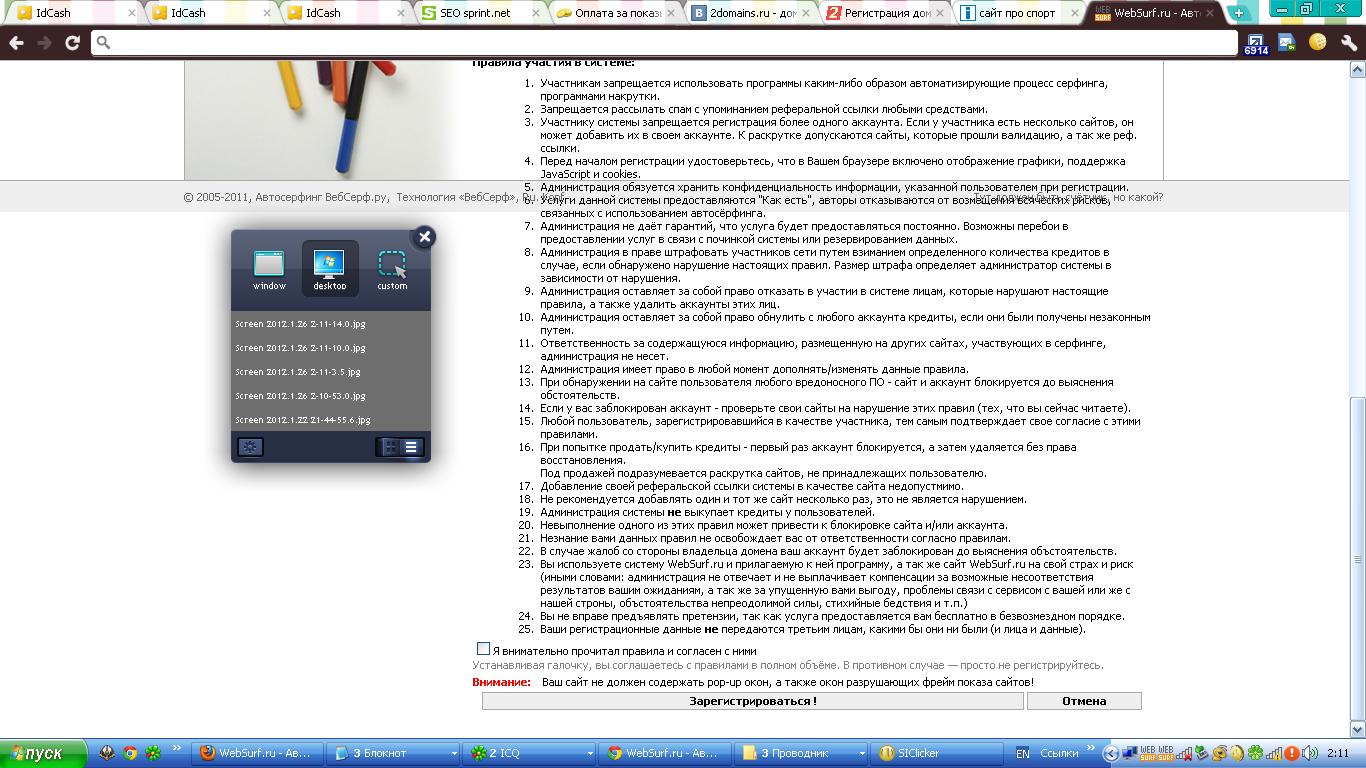This screenshot has height=768, width=1366.
Task: Expand ICQ taskbar group dropdown
Action: [590, 753]
